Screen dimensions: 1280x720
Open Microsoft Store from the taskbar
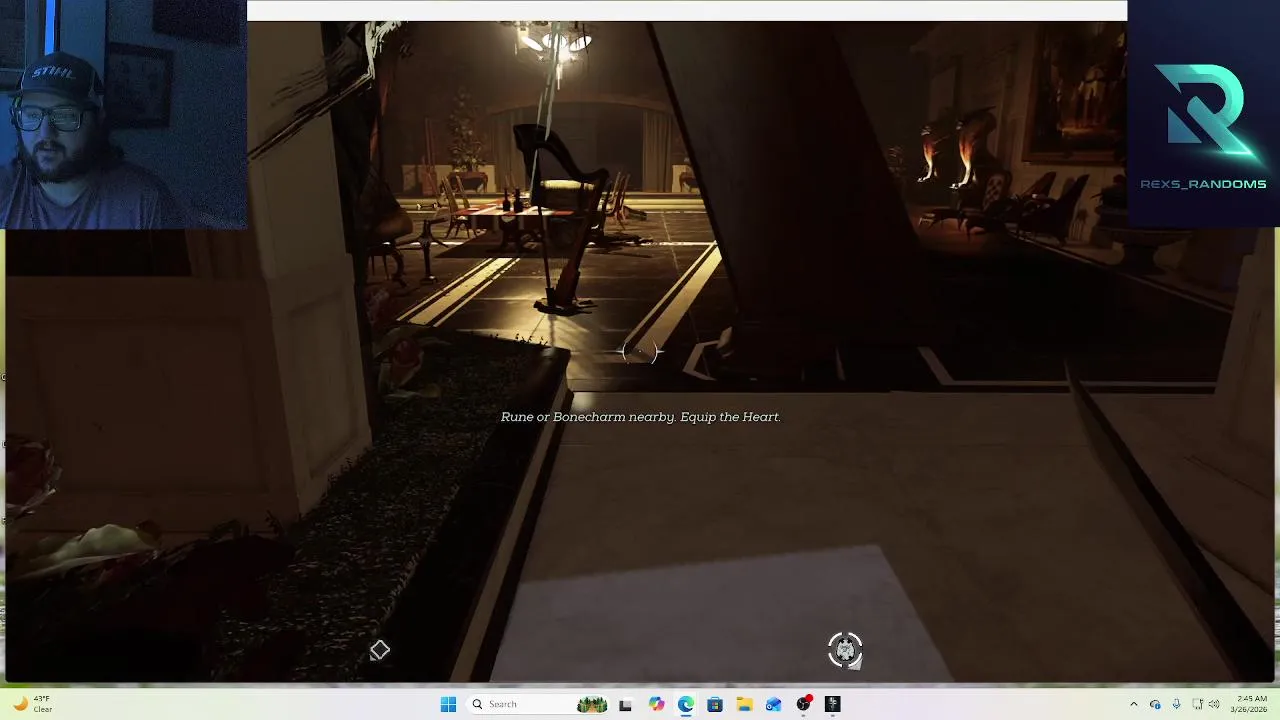tap(715, 704)
